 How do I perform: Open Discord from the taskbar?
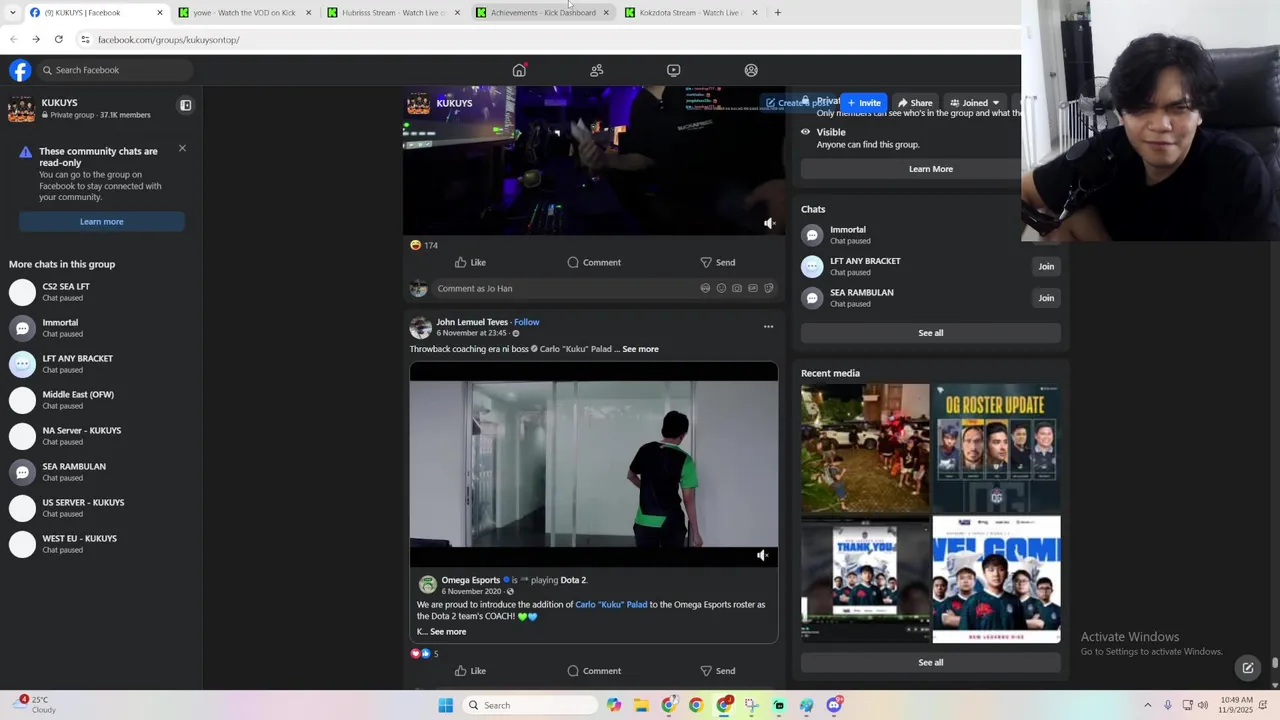(x=834, y=705)
